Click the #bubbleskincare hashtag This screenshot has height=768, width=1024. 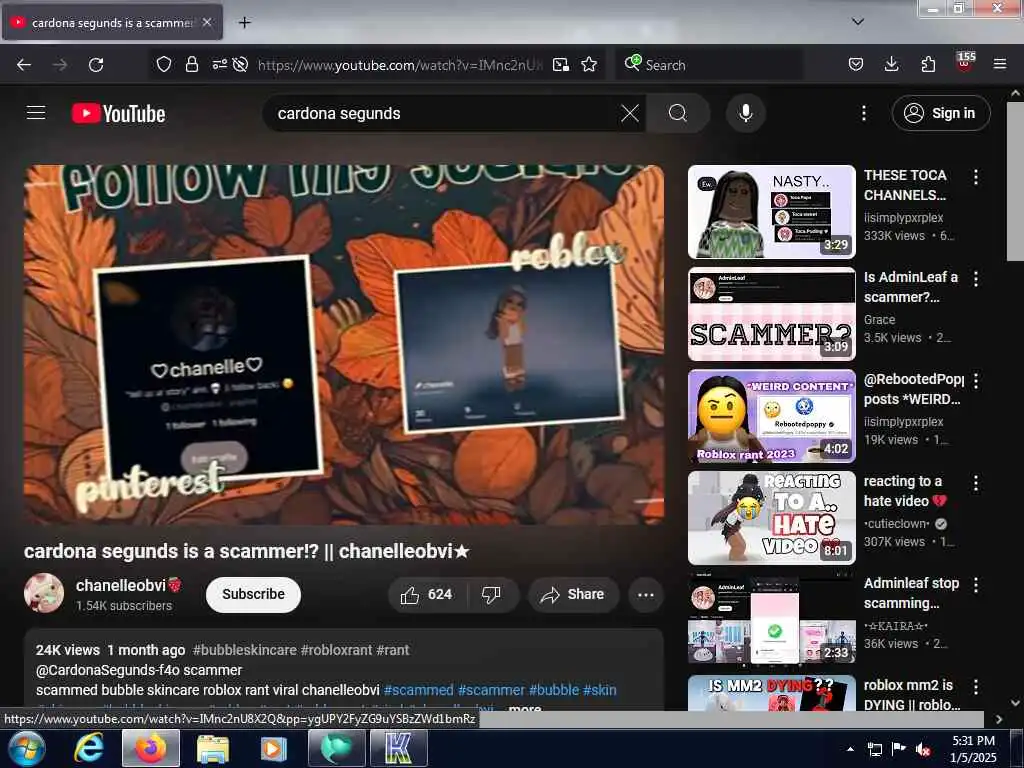click(x=244, y=650)
